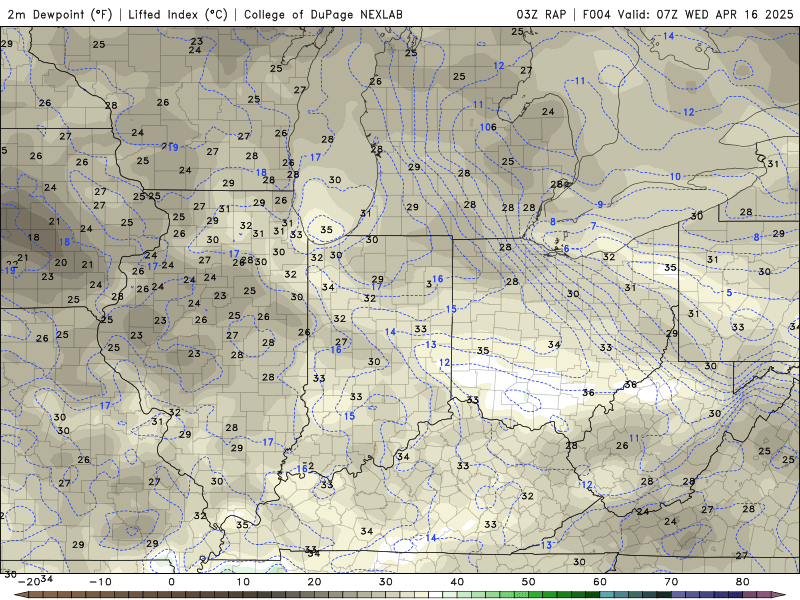Click the blue "7" lifted index contour label
Image resolution: width=800 pixels, height=600 pixels.
point(593,226)
